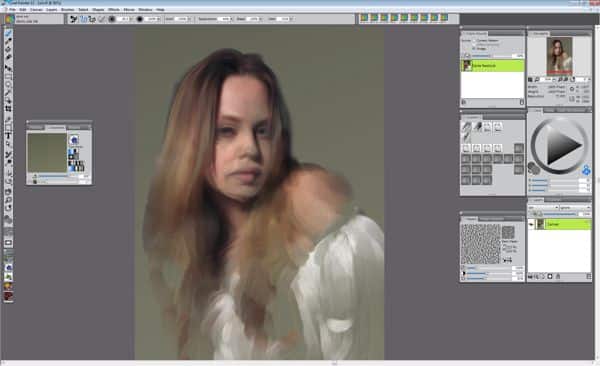Image resolution: width=600 pixels, height=366 pixels.
Task: Select the green clone source entry
Action: (x=492, y=65)
